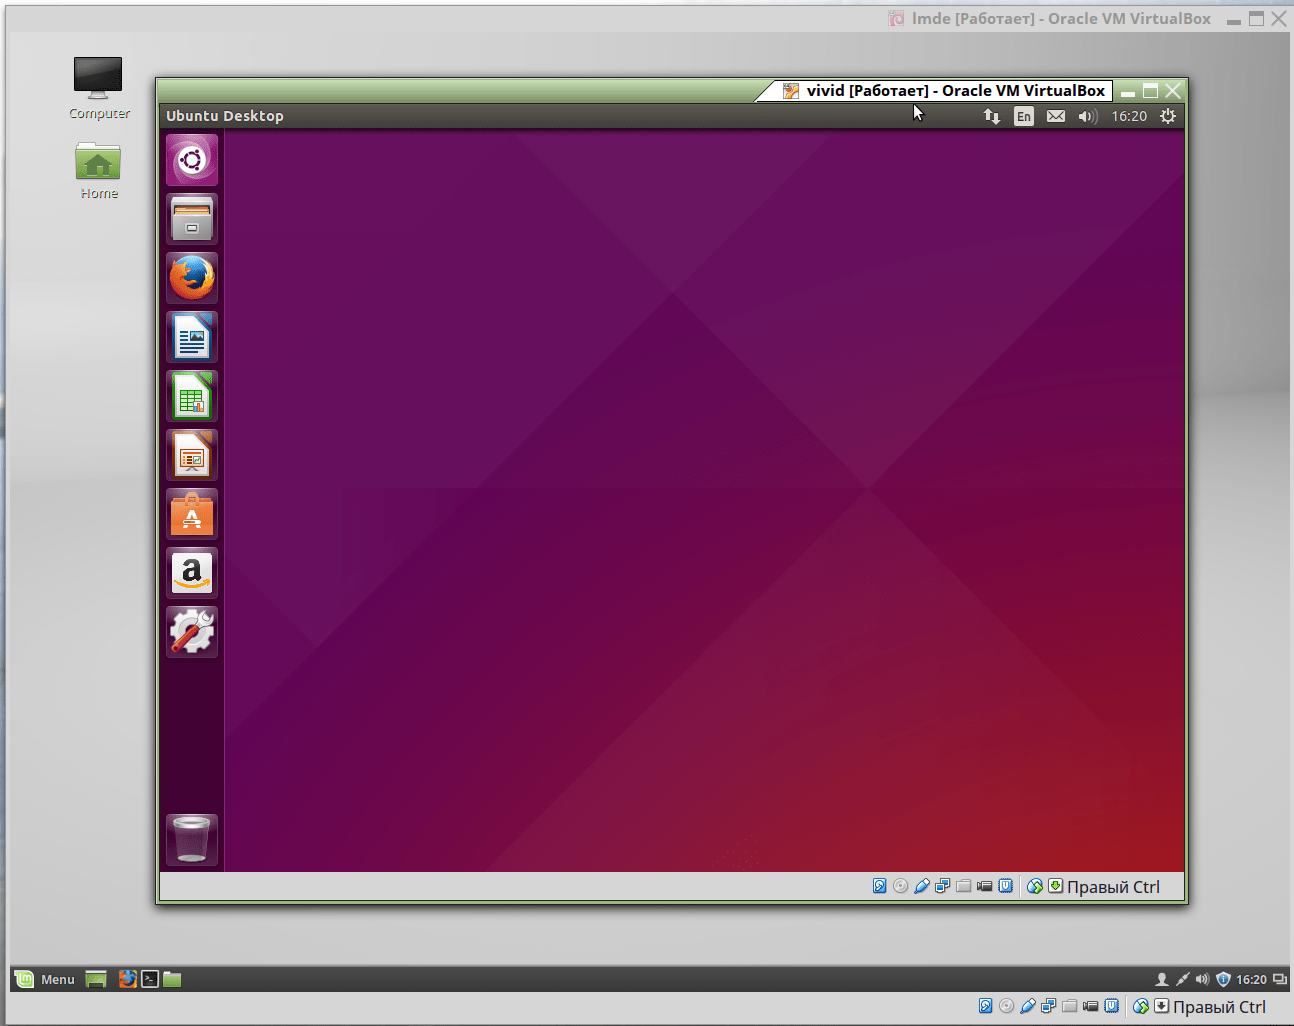Image resolution: width=1294 pixels, height=1026 pixels.
Task: Open Terminal from the Mint panel
Action: tap(150, 979)
